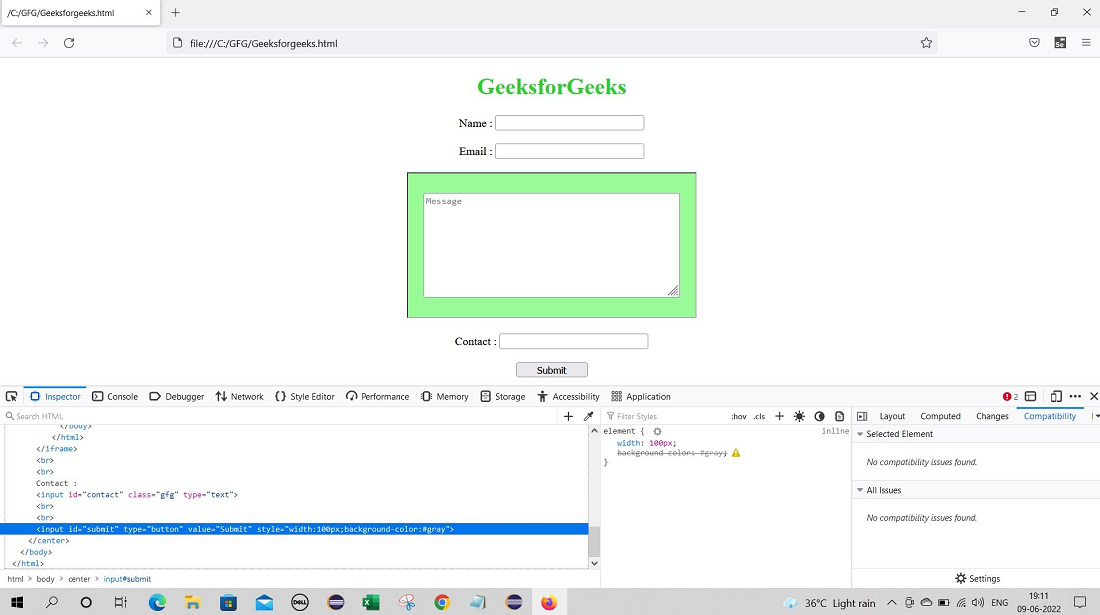Click the markup scrollbar up arrow
The image size is (1100, 615).
pyautogui.click(x=594, y=431)
